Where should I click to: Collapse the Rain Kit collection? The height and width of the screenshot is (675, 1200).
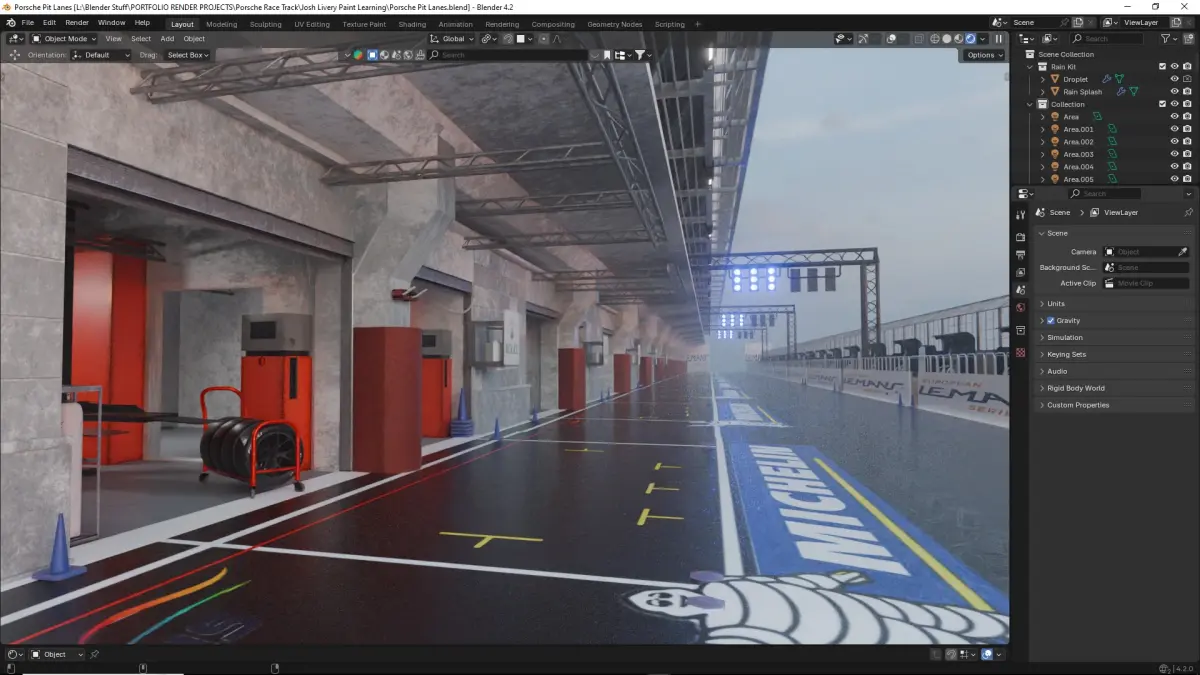coord(1031,67)
